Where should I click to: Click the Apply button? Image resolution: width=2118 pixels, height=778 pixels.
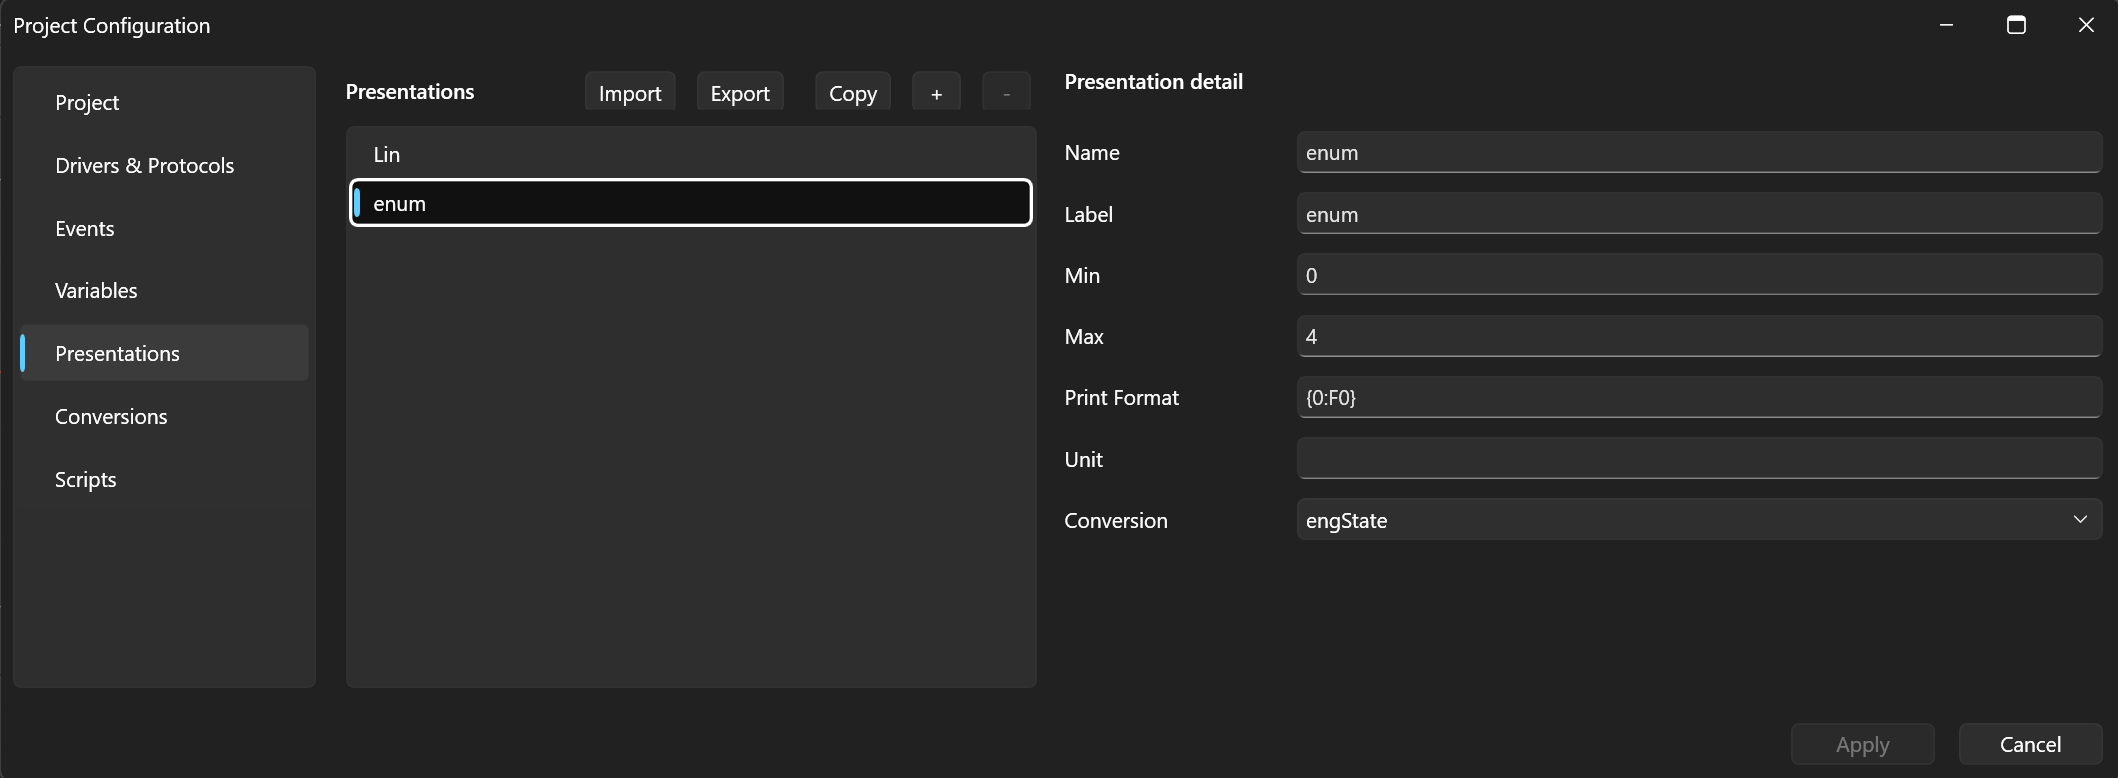pos(1862,745)
